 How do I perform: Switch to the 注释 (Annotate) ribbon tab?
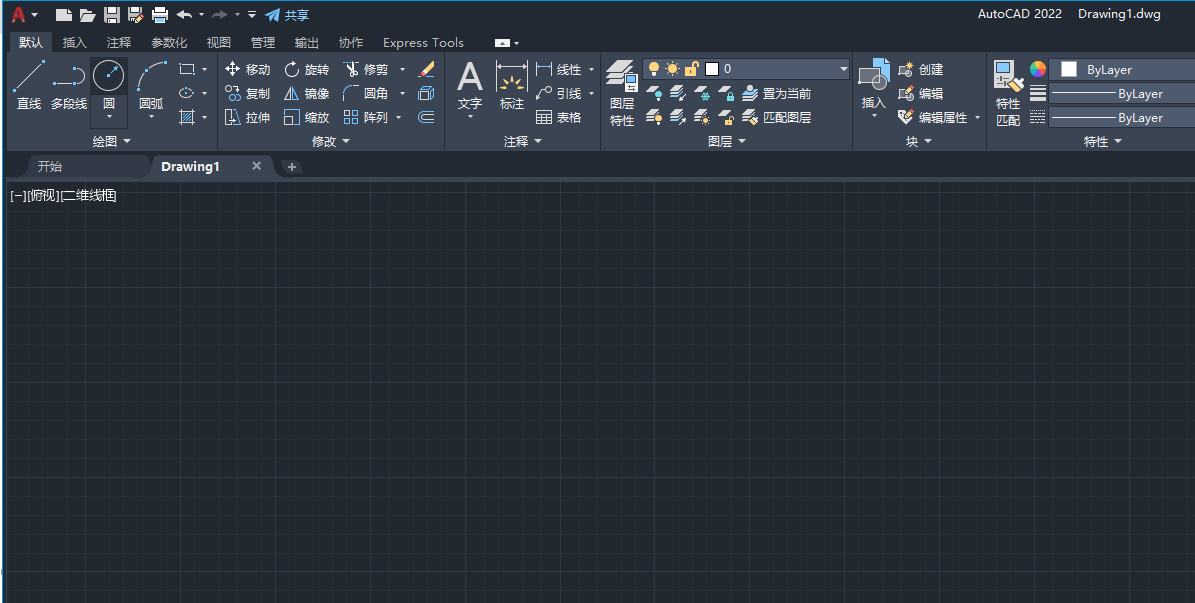119,42
